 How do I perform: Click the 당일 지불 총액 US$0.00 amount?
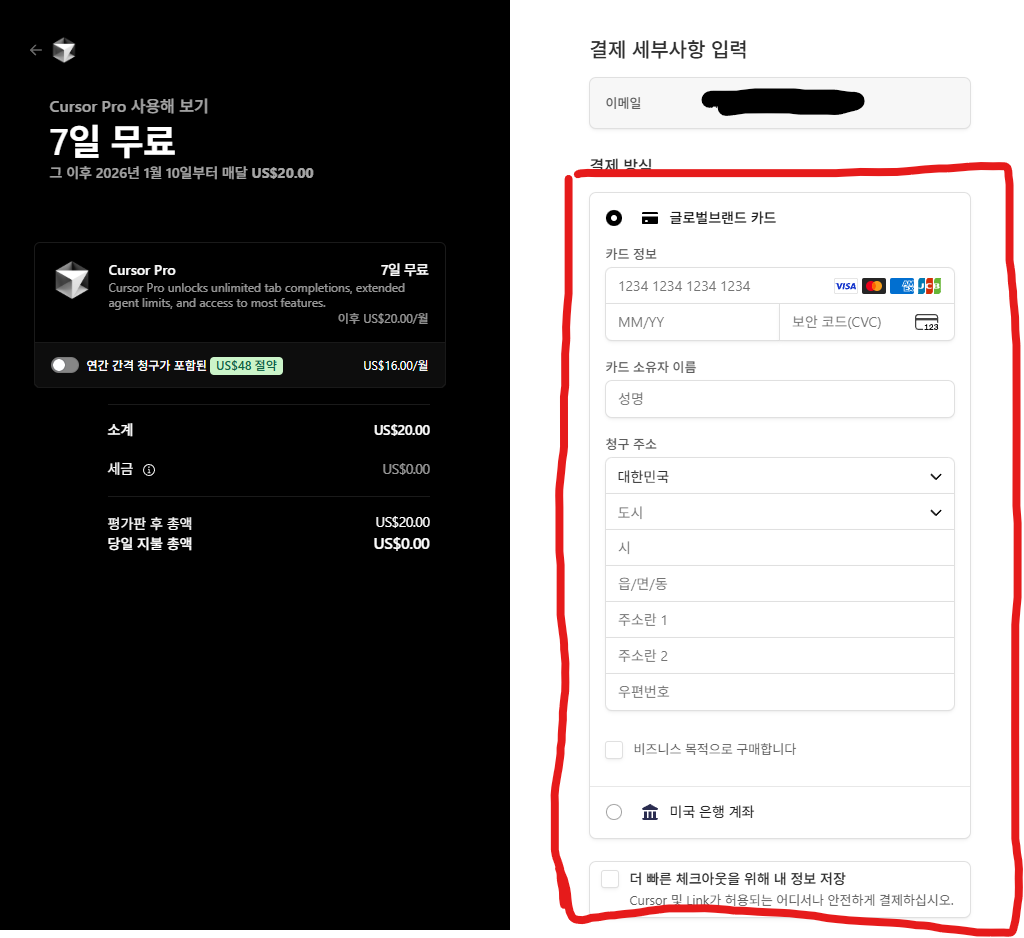(402, 543)
